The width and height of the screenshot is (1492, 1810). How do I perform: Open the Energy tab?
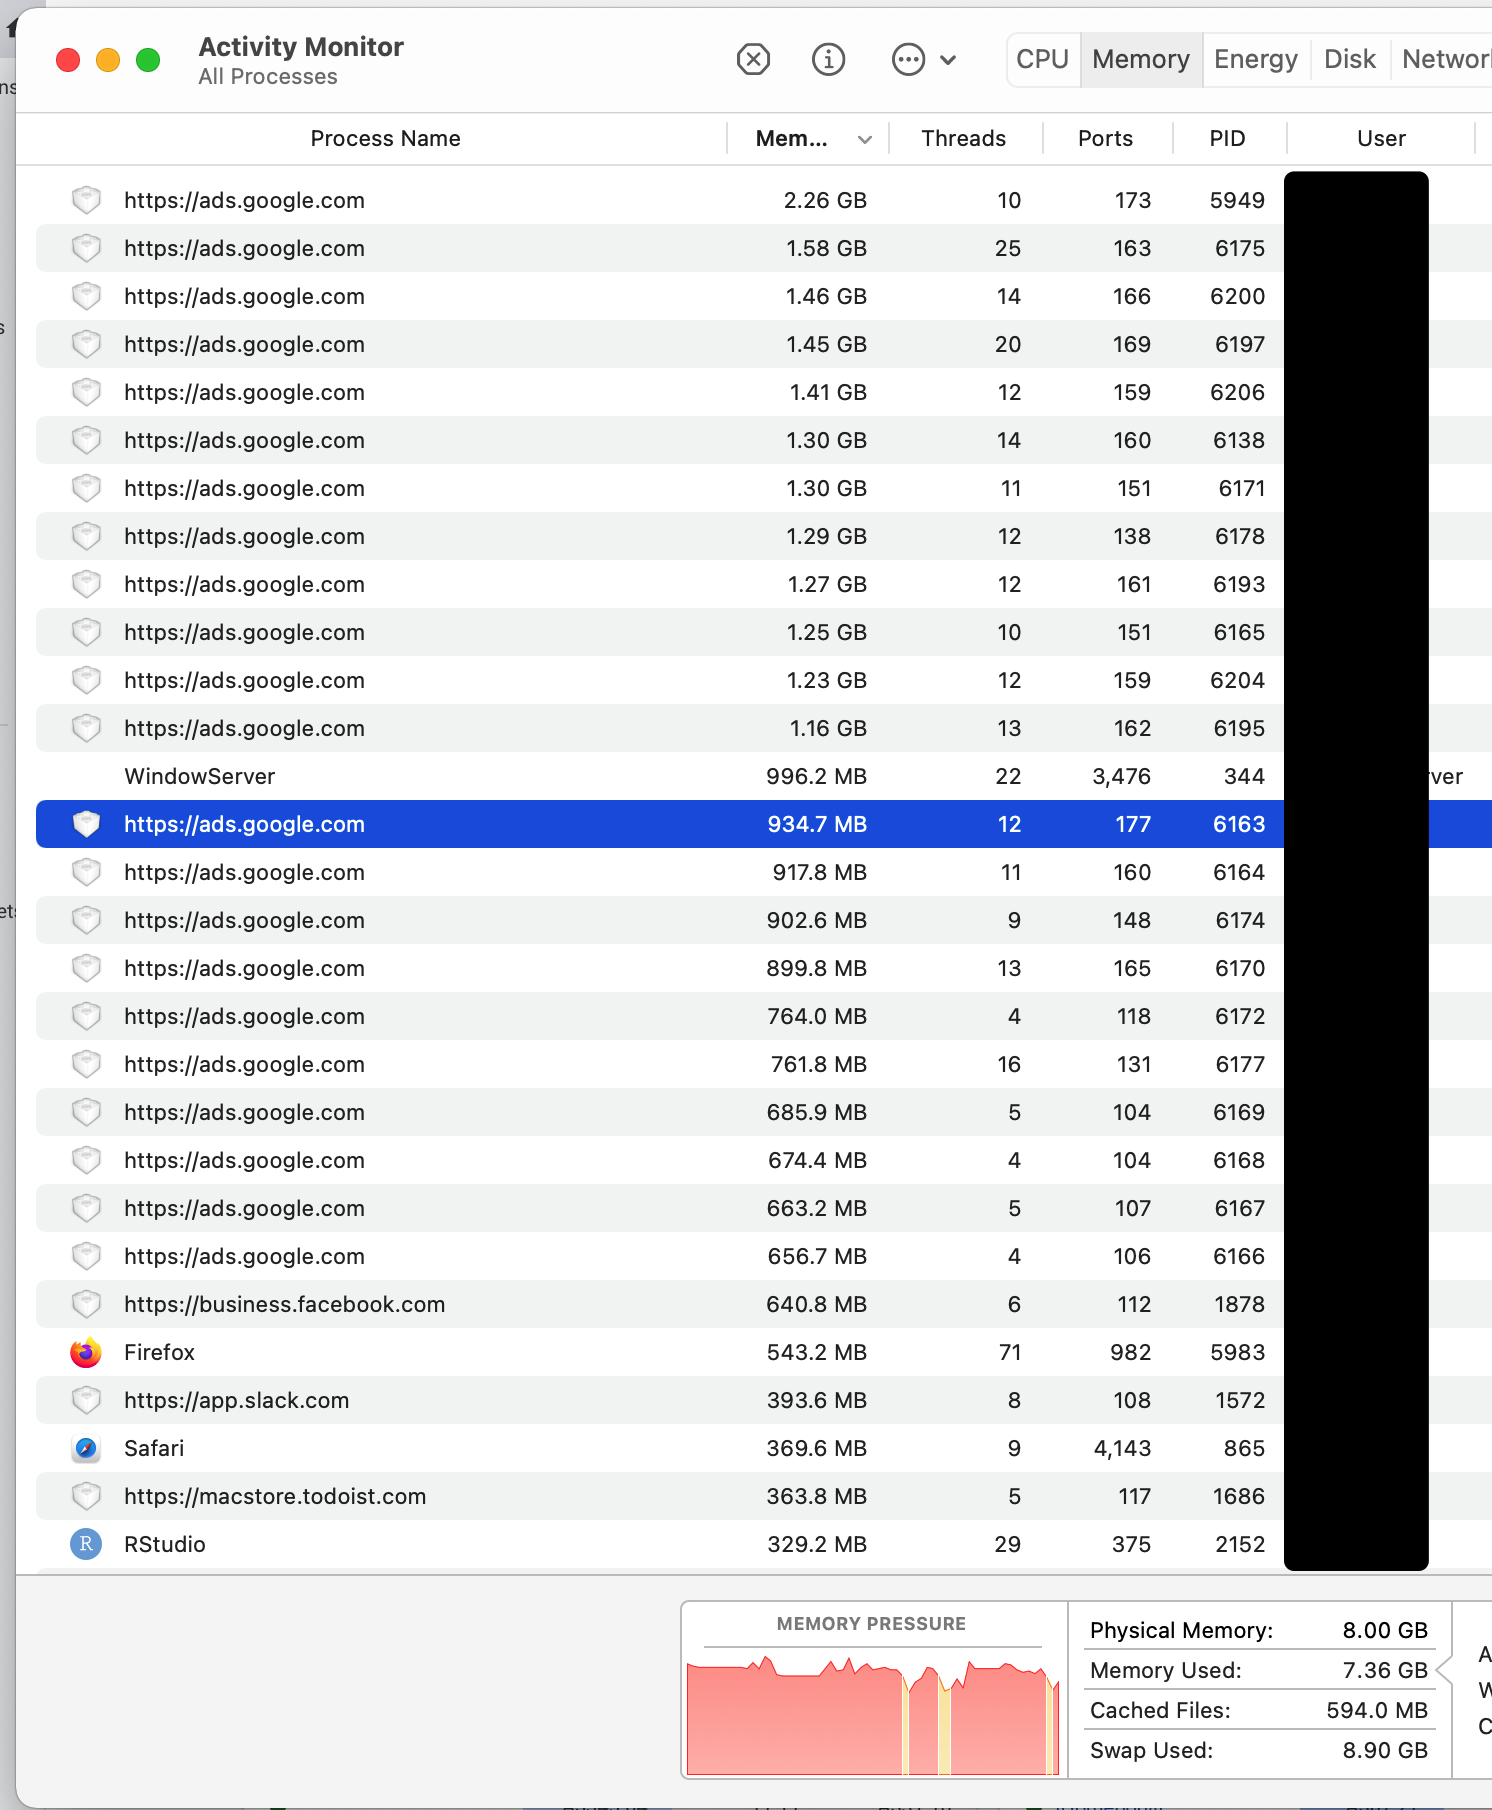(x=1256, y=60)
